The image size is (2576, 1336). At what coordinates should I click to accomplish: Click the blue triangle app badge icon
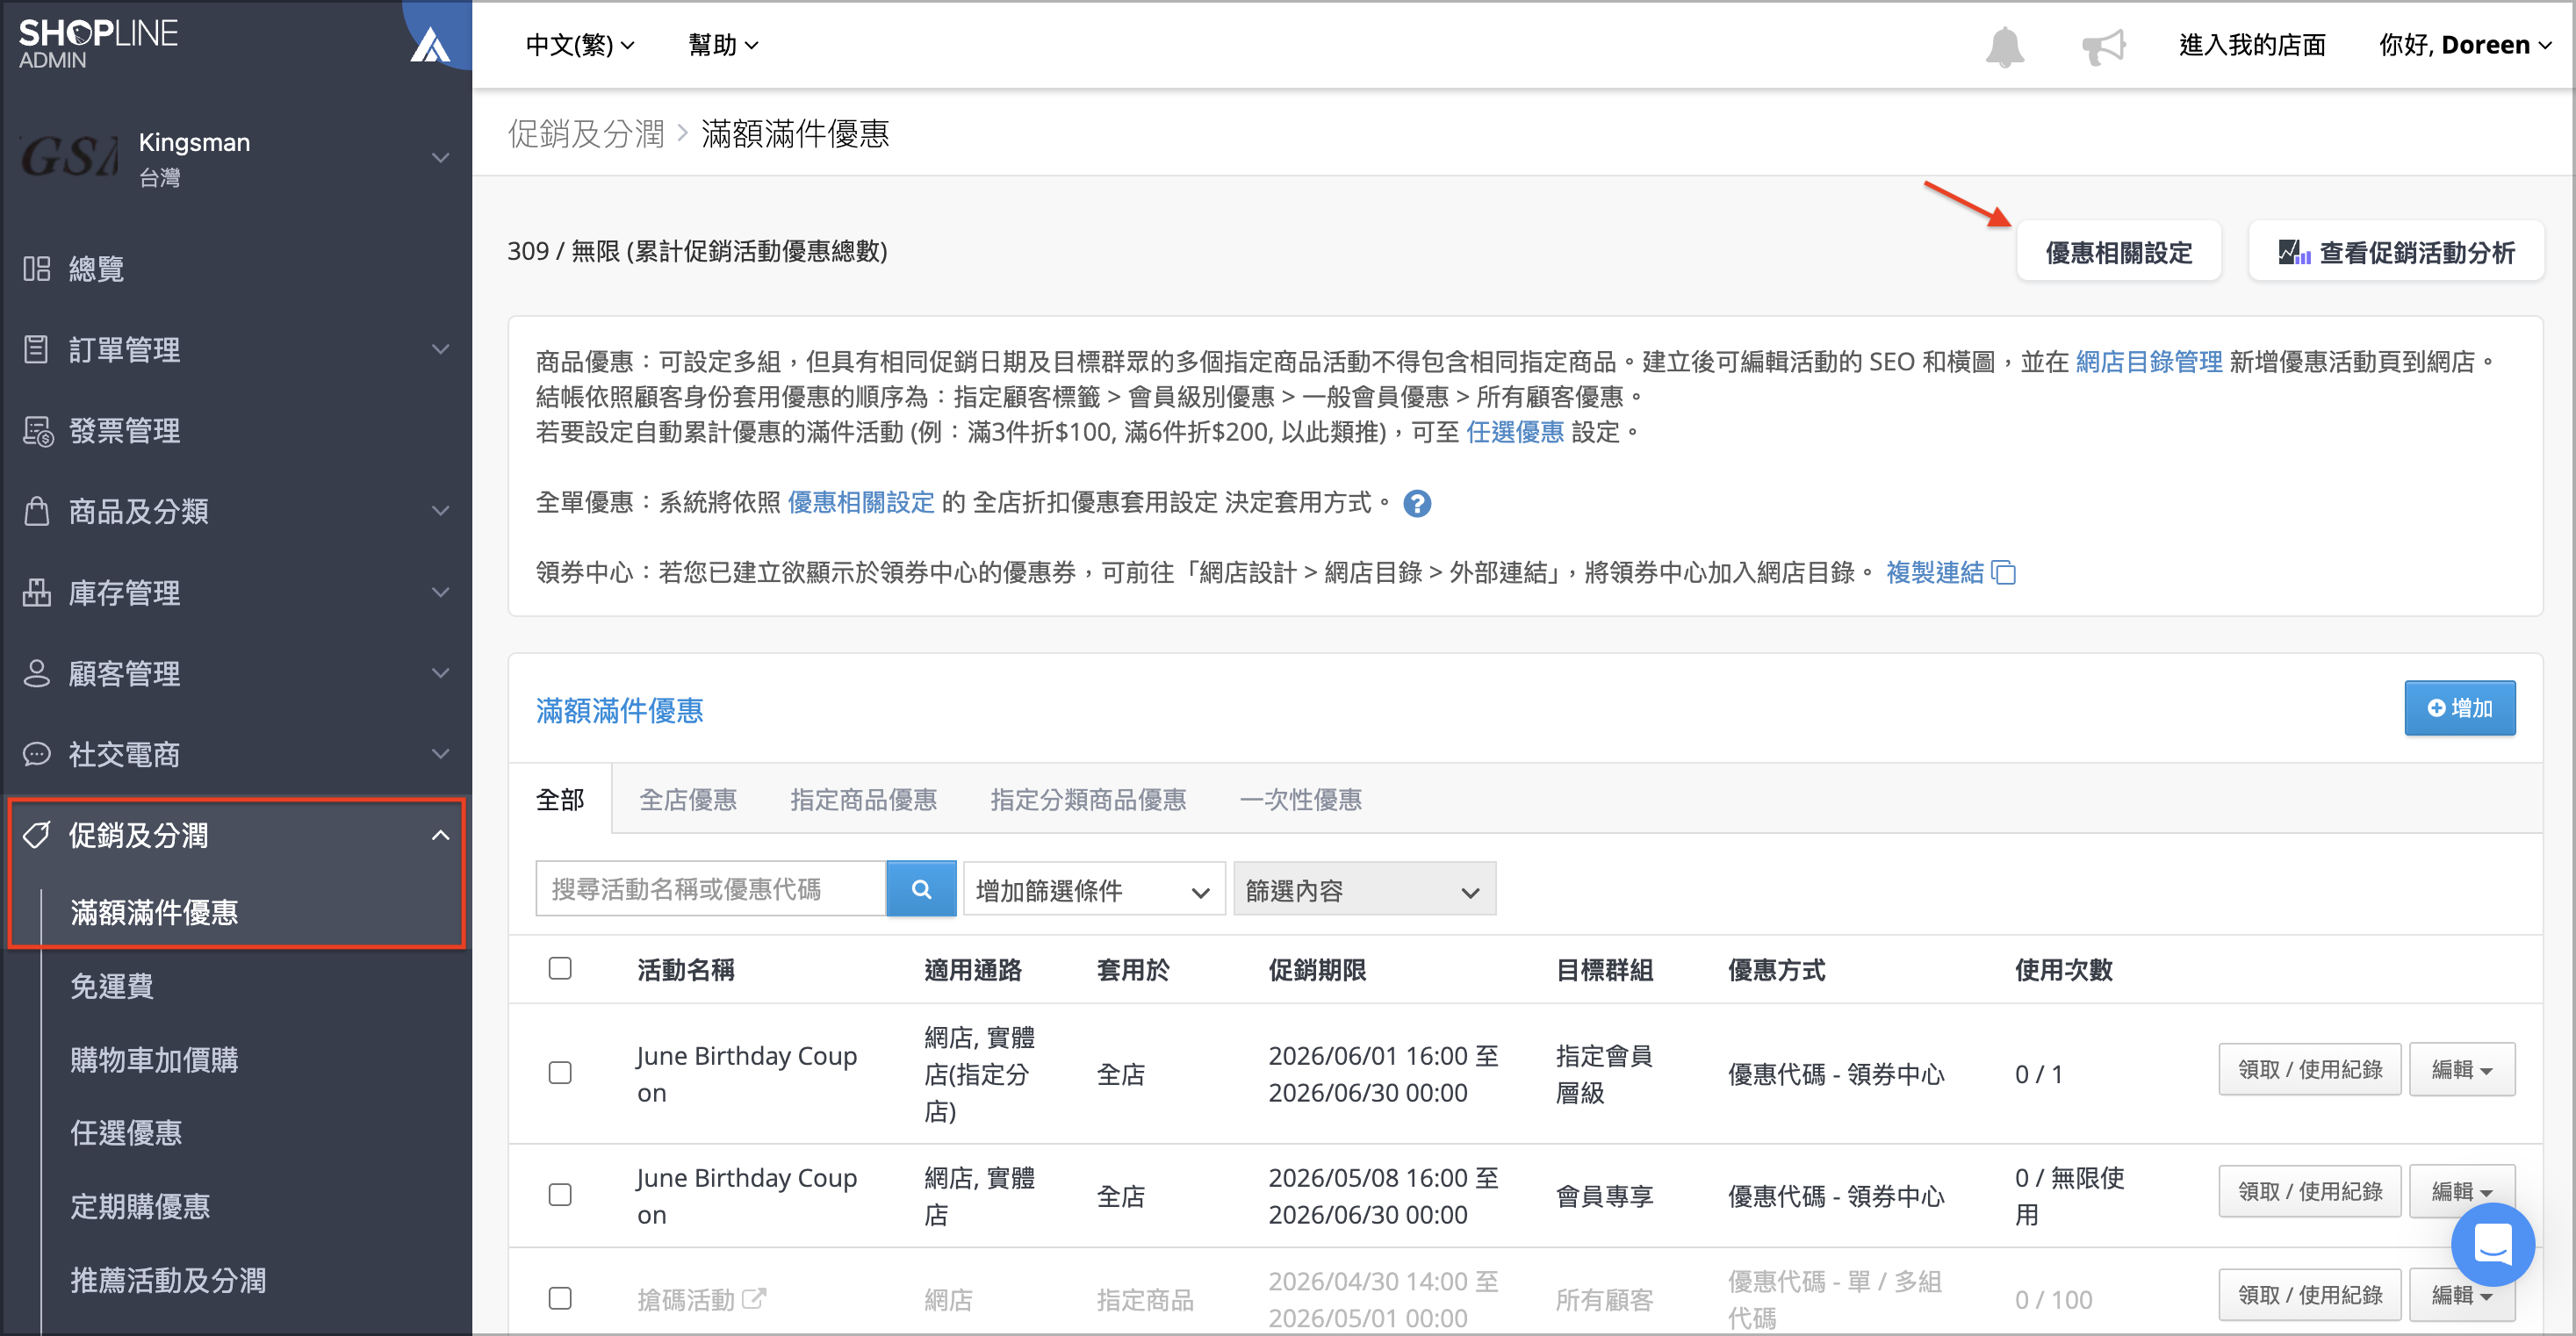click(x=430, y=45)
